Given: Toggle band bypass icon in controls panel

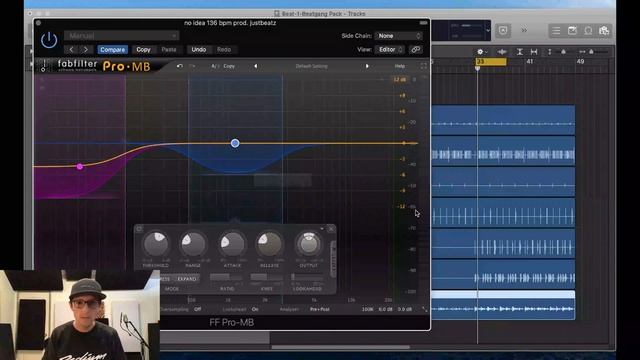Looking at the screenshot, I should (139, 229).
